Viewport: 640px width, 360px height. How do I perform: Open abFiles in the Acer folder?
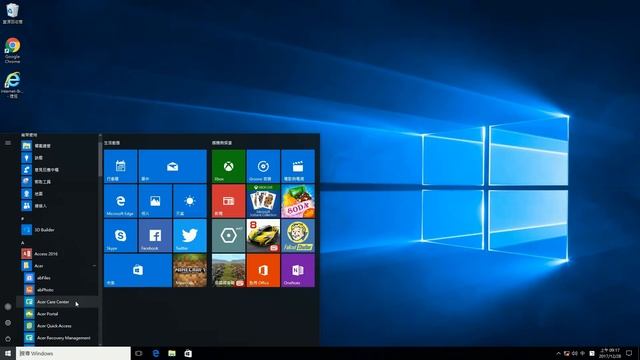pos(57,278)
